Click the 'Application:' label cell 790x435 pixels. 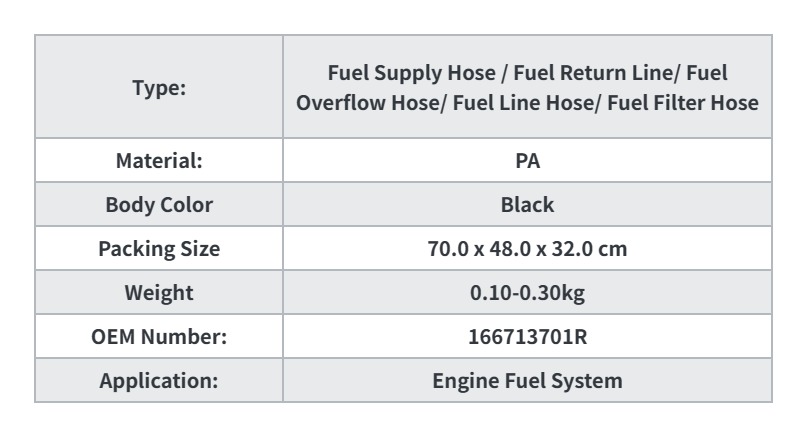click(160, 381)
